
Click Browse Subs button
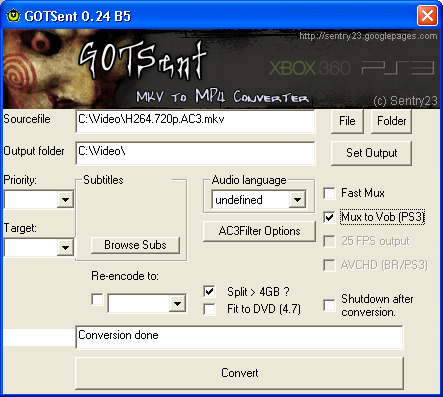click(135, 245)
